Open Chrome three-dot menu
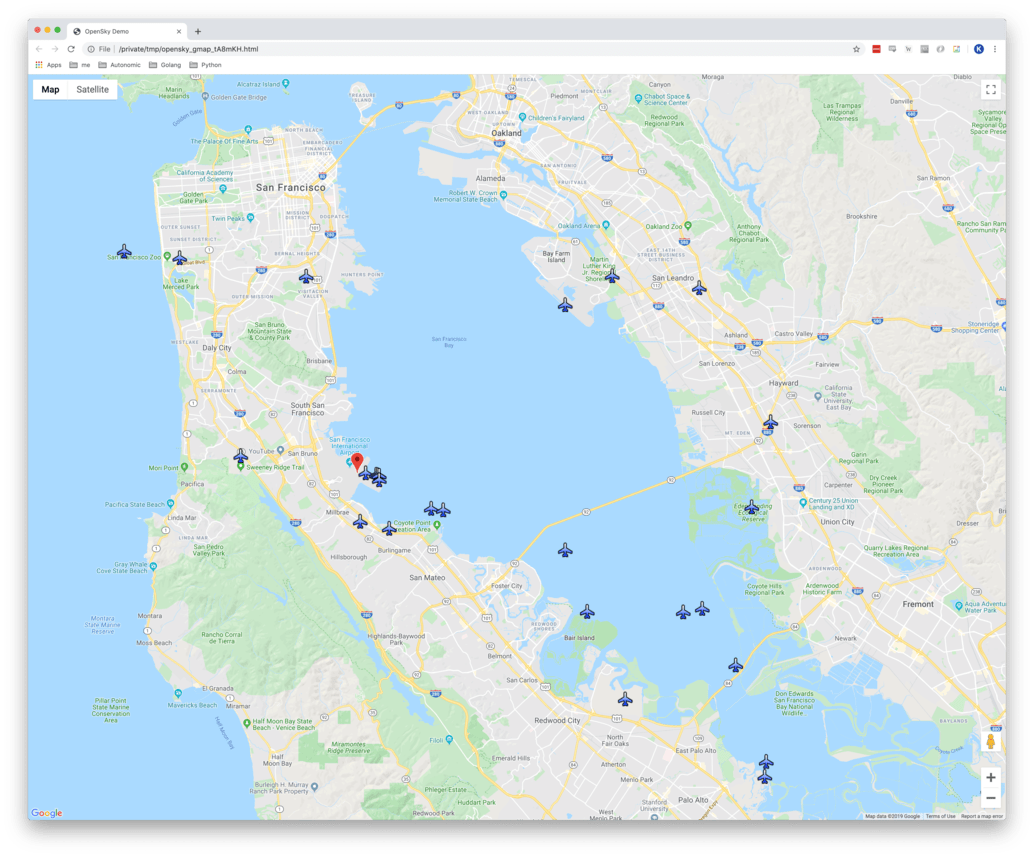 click(994, 49)
